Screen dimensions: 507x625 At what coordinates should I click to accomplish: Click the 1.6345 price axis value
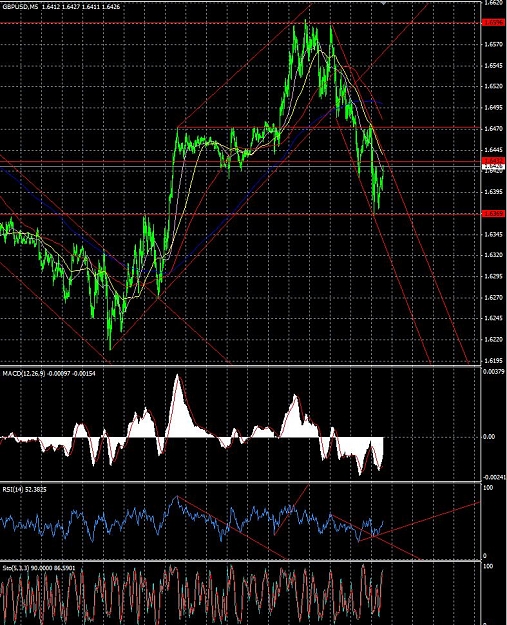(493, 234)
